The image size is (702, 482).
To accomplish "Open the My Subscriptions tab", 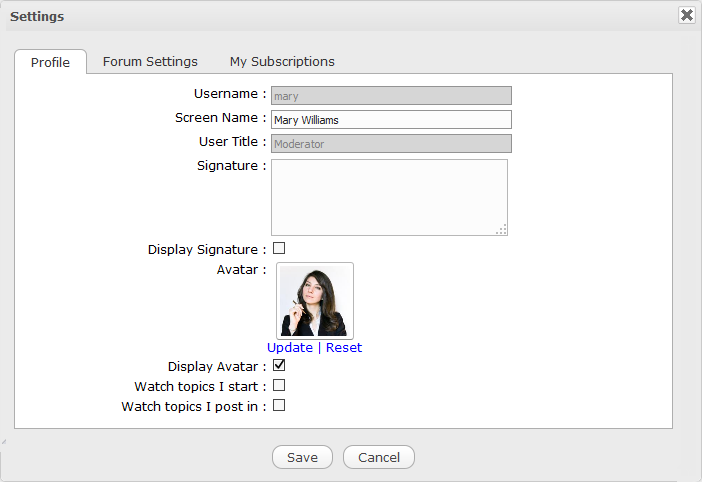I will tap(282, 61).
